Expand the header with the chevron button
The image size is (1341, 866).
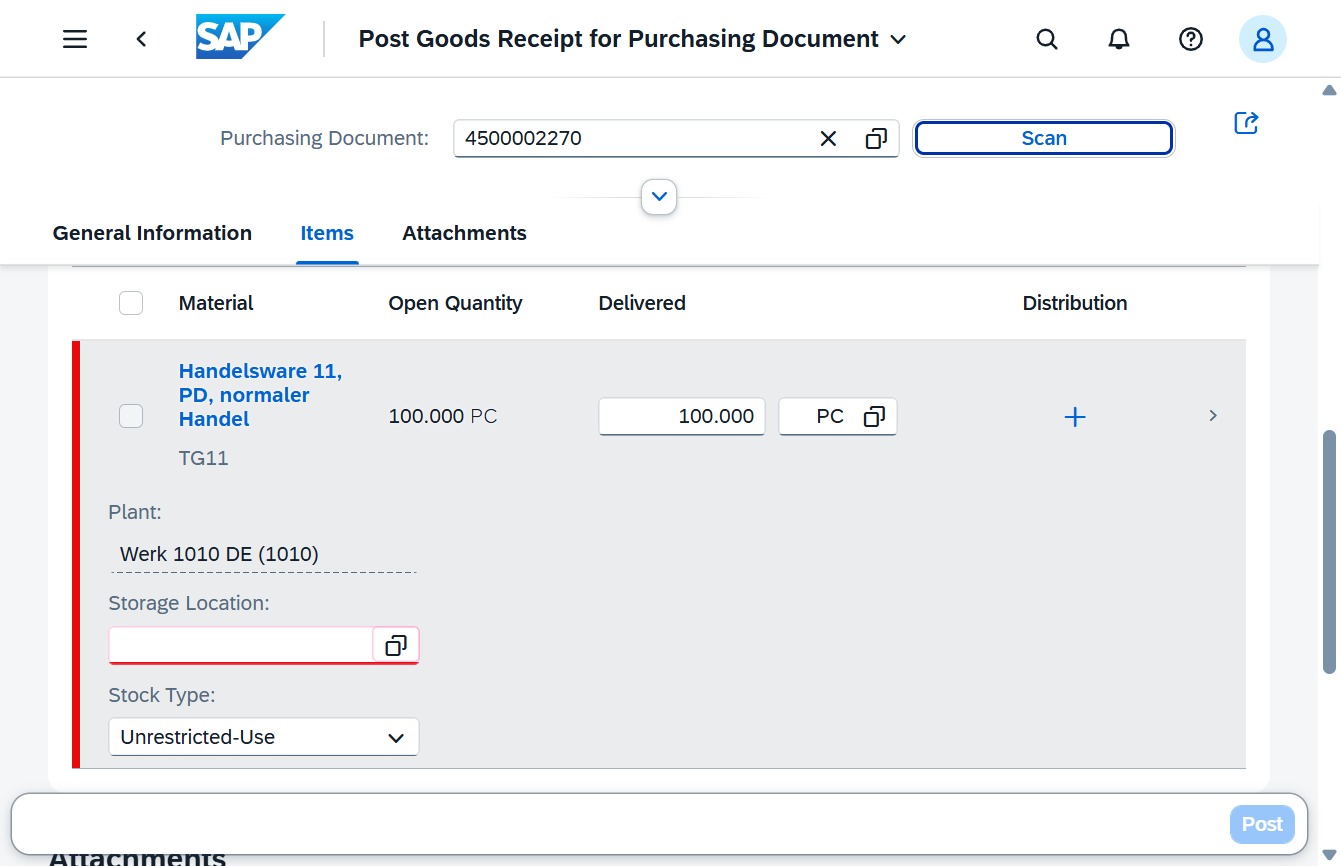(659, 197)
